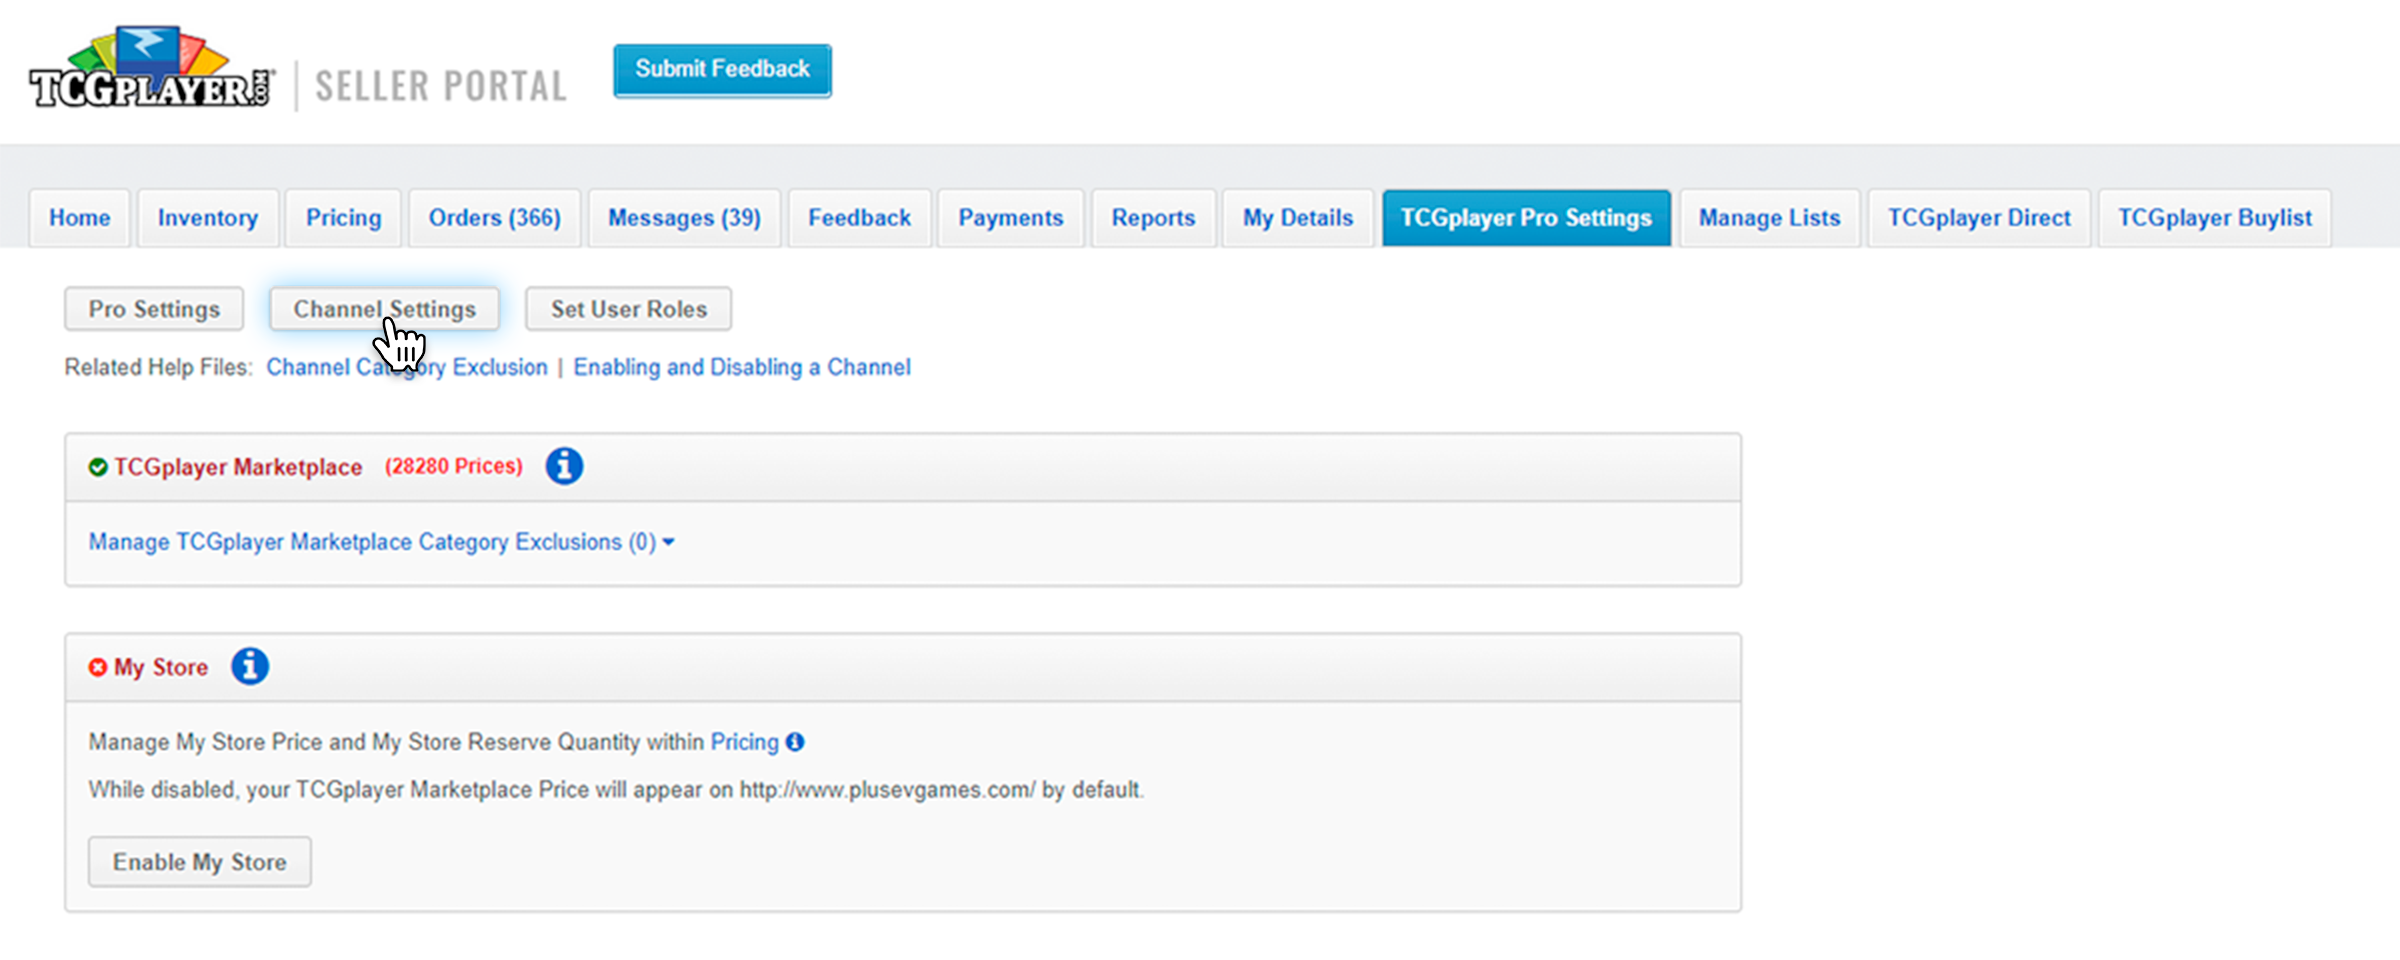Image resolution: width=2400 pixels, height=960 pixels.
Task: Click the SELLER PORTAL heading text
Action: click(441, 86)
